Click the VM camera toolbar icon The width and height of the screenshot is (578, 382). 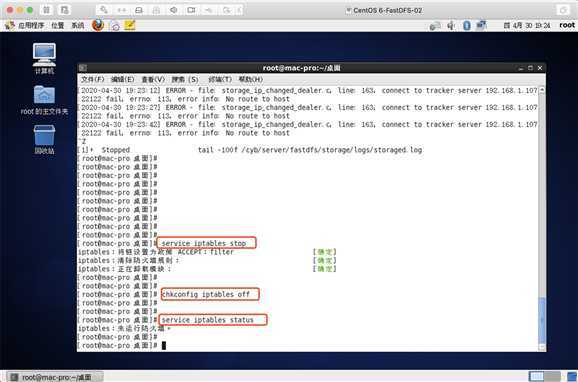pyautogui.click(x=191, y=10)
